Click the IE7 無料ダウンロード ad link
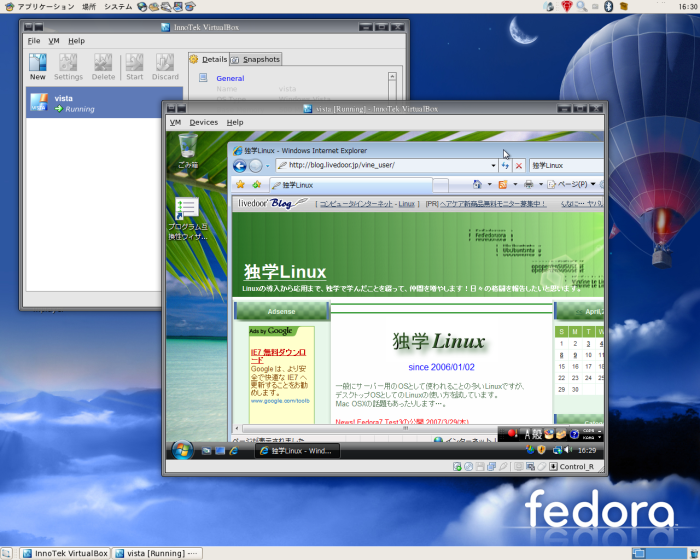This screenshot has width=700, height=560. pos(278,356)
